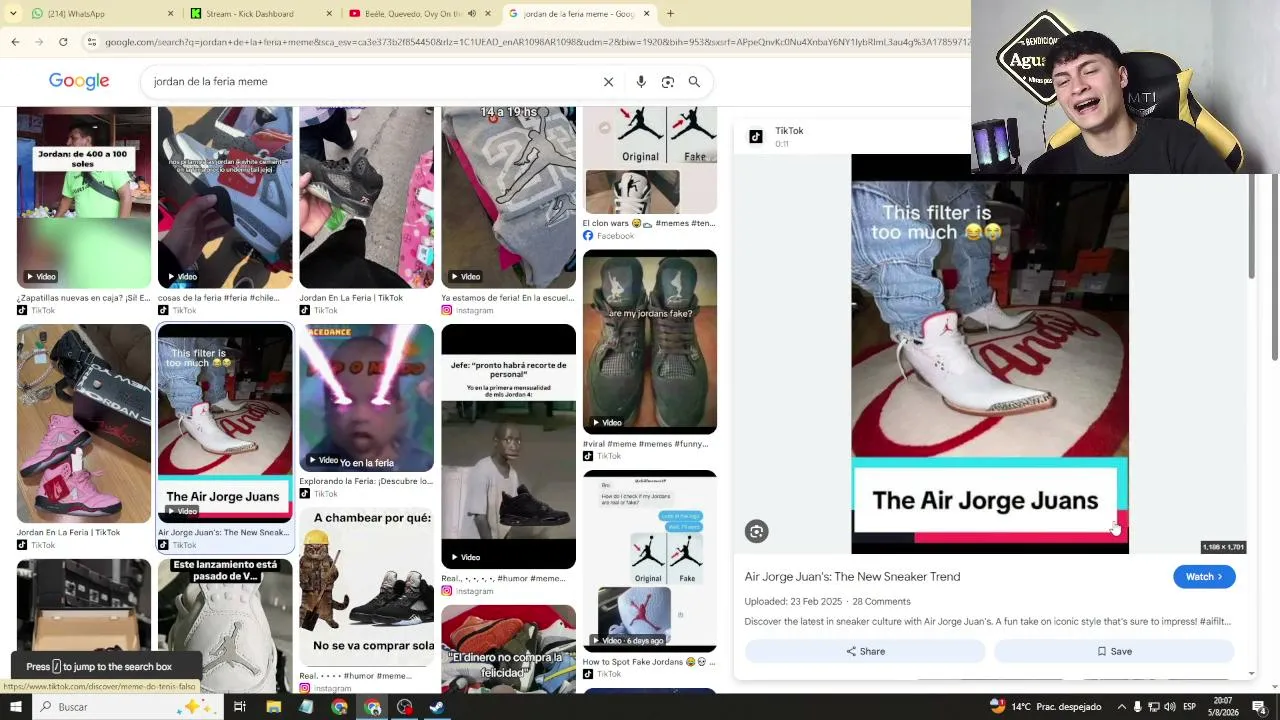Screen dimensions: 1280x720
Task: Go to Google home via the logo
Action: coord(79,81)
